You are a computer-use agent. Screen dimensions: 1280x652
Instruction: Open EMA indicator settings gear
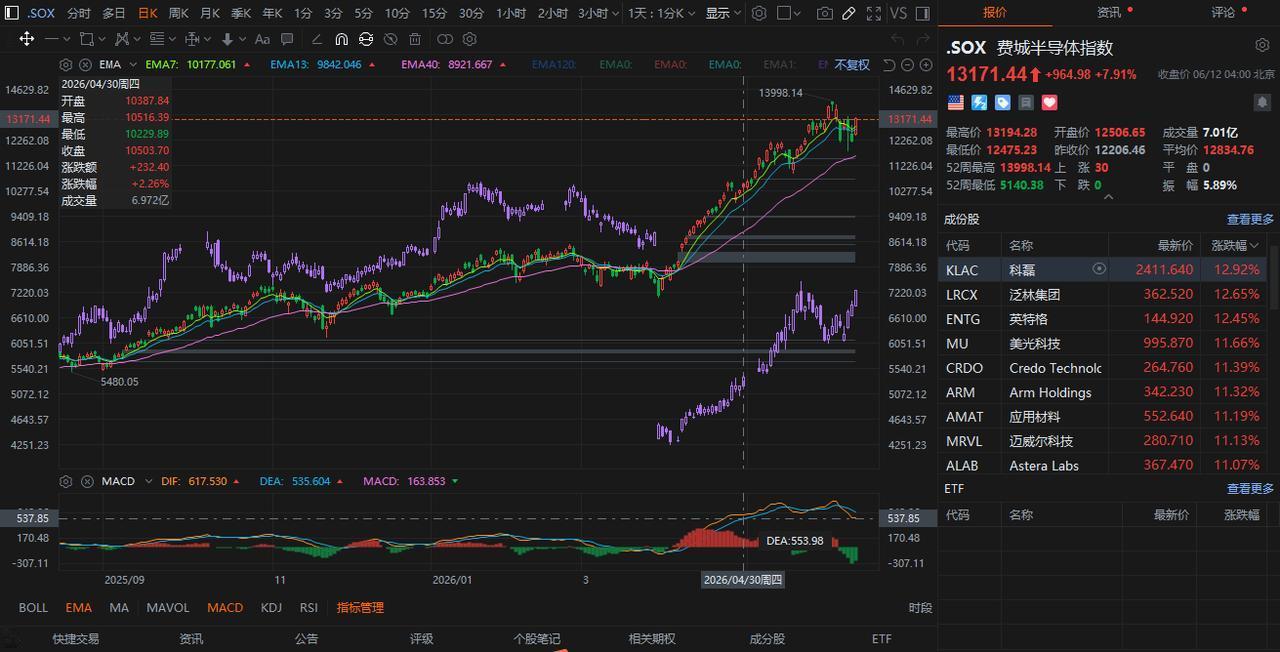(65, 64)
